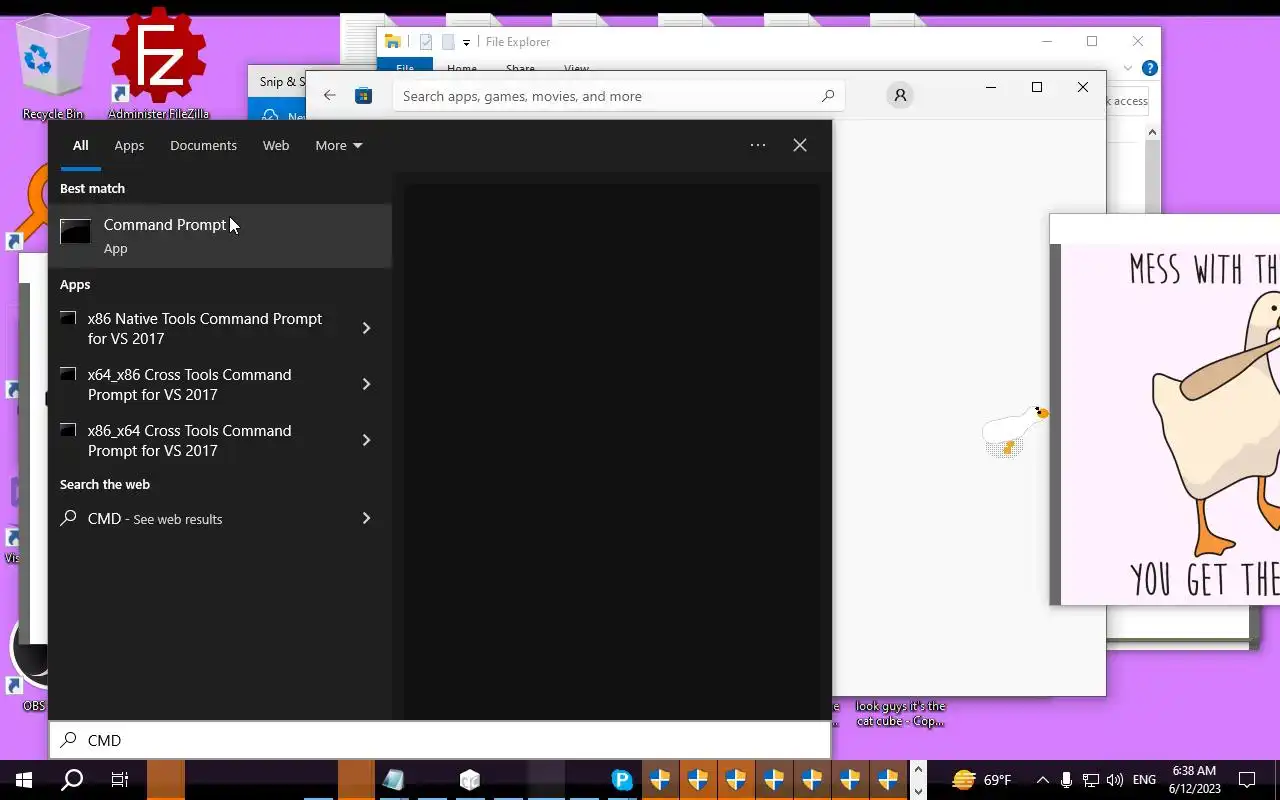
Task: Click the desktop goose pet
Action: 1014,430
